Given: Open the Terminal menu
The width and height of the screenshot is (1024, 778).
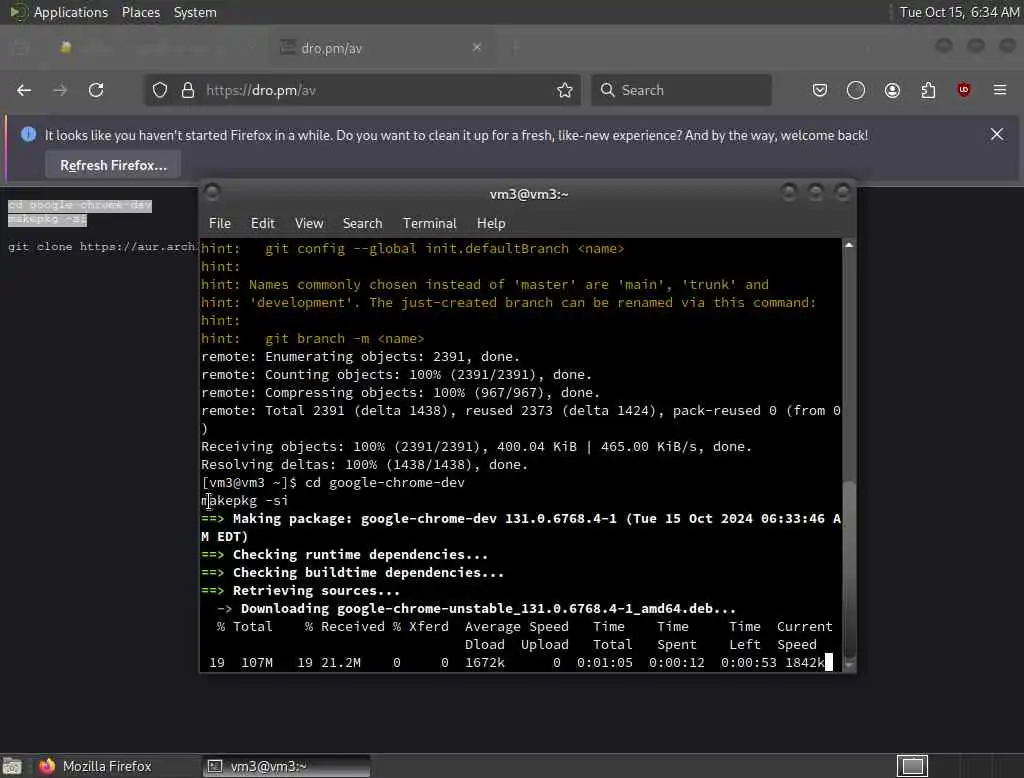Looking at the screenshot, I should coord(429,223).
